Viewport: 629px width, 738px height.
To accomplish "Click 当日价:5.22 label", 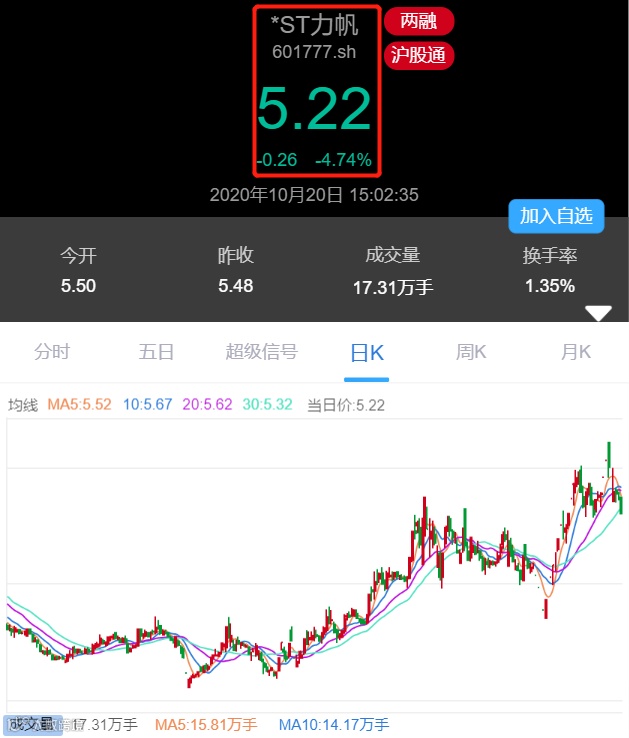I will pos(346,405).
